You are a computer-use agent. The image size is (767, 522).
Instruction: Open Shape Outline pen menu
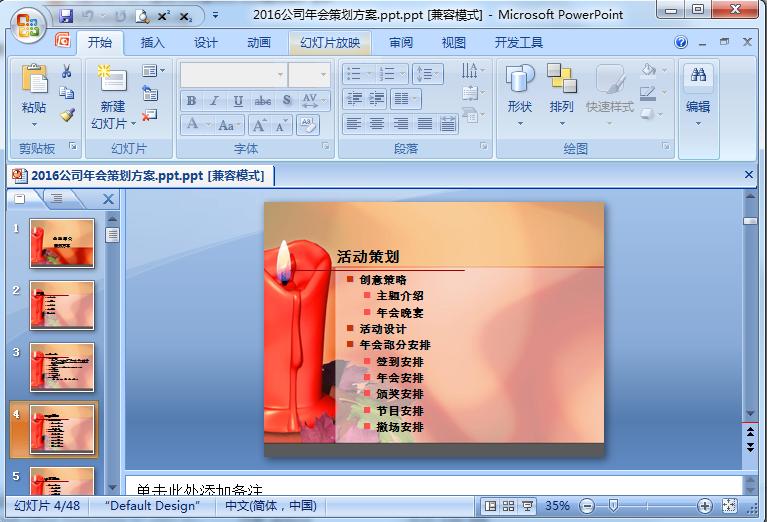654,92
